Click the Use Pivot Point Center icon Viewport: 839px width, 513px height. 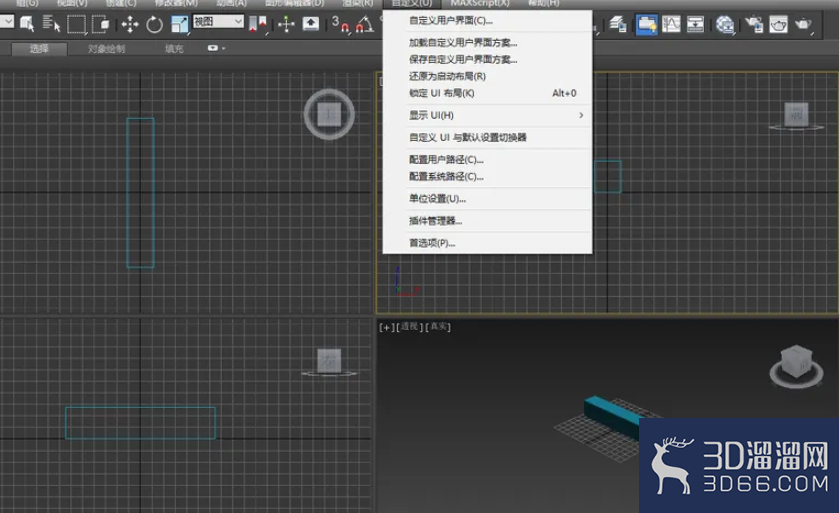click(x=257, y=24)
